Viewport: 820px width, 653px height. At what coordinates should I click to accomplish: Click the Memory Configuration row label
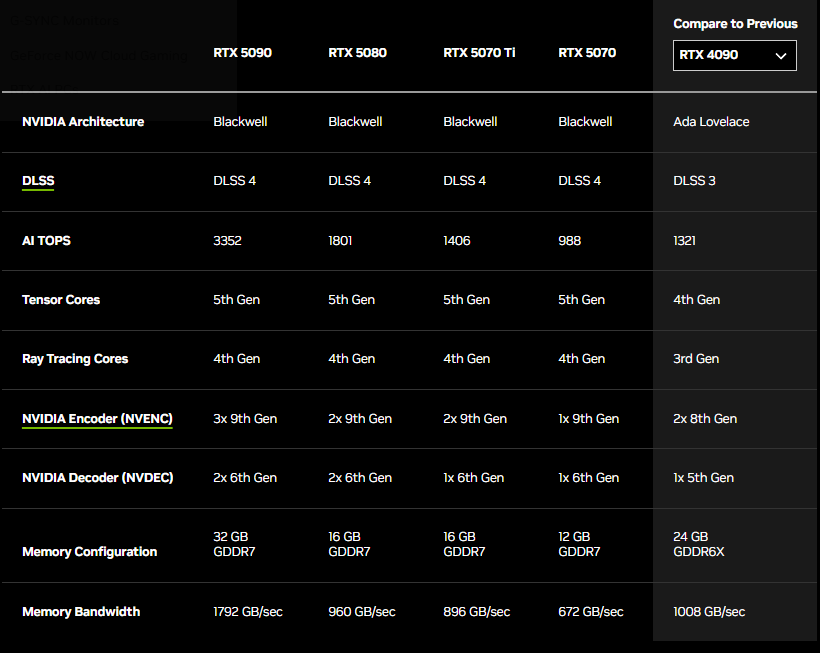click(89, 552)
